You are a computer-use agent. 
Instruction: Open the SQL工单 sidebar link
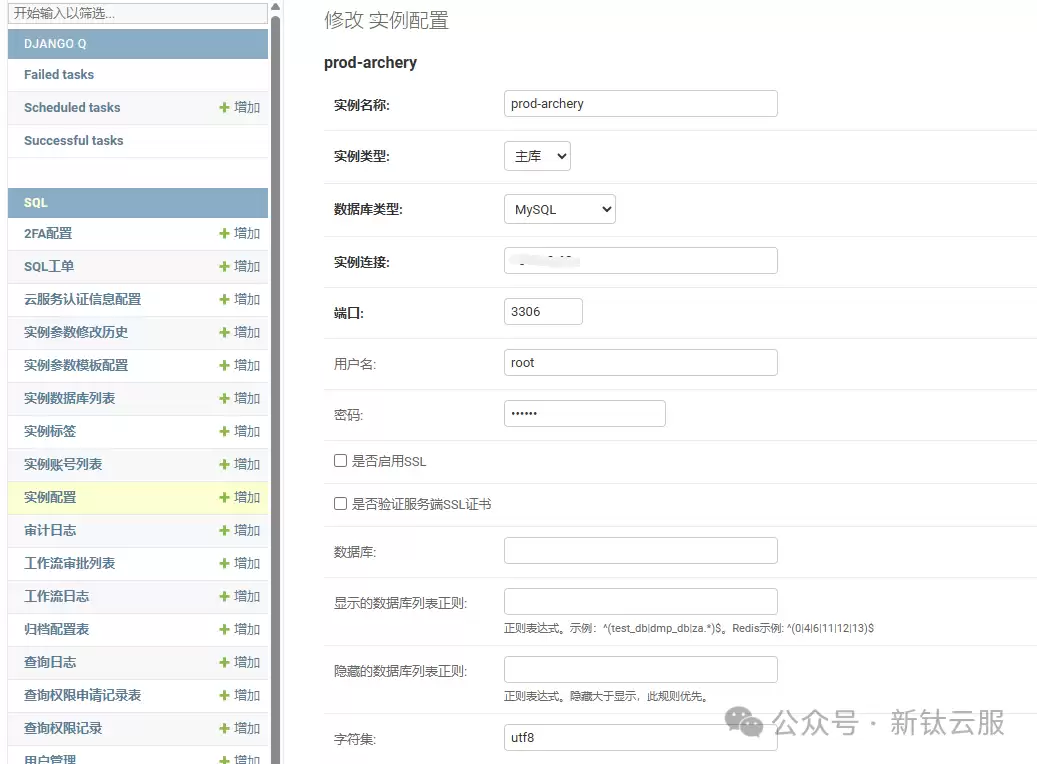(49, 266)
